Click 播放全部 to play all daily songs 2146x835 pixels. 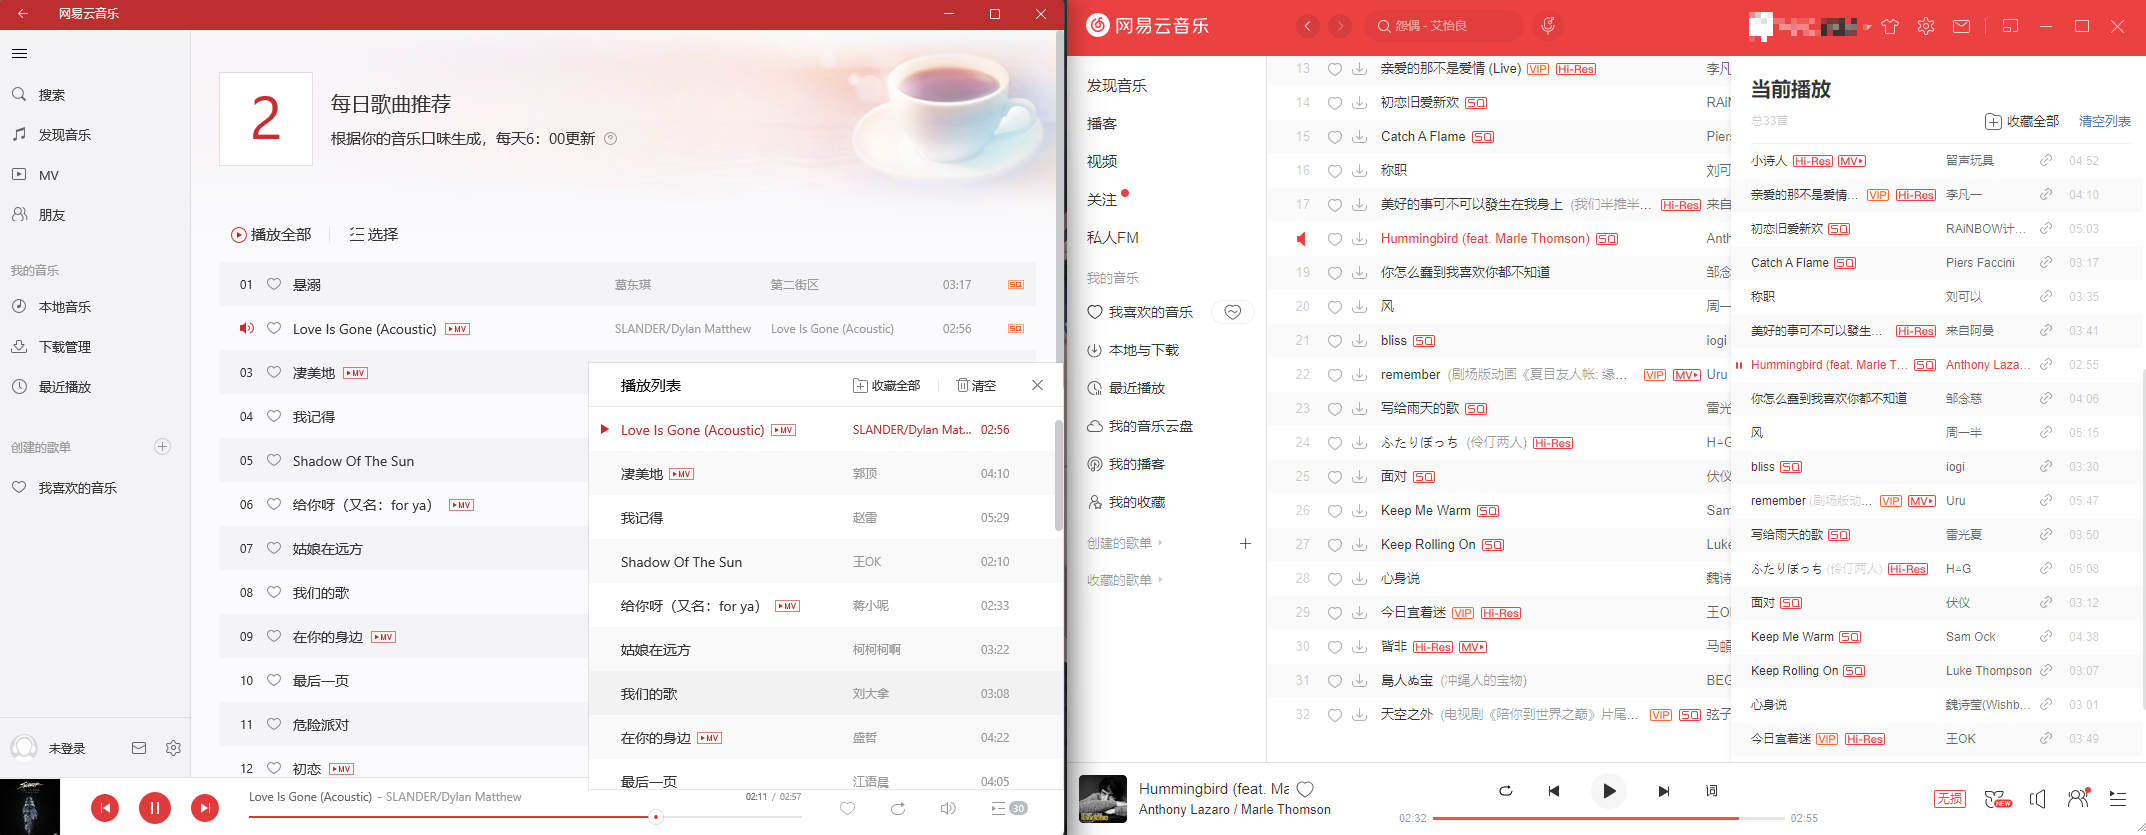pos(271,234)
